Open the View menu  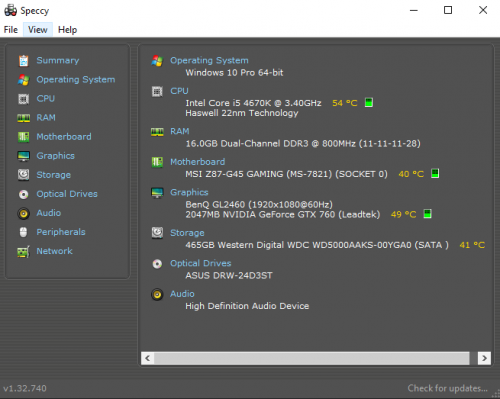tap(38, 30)
